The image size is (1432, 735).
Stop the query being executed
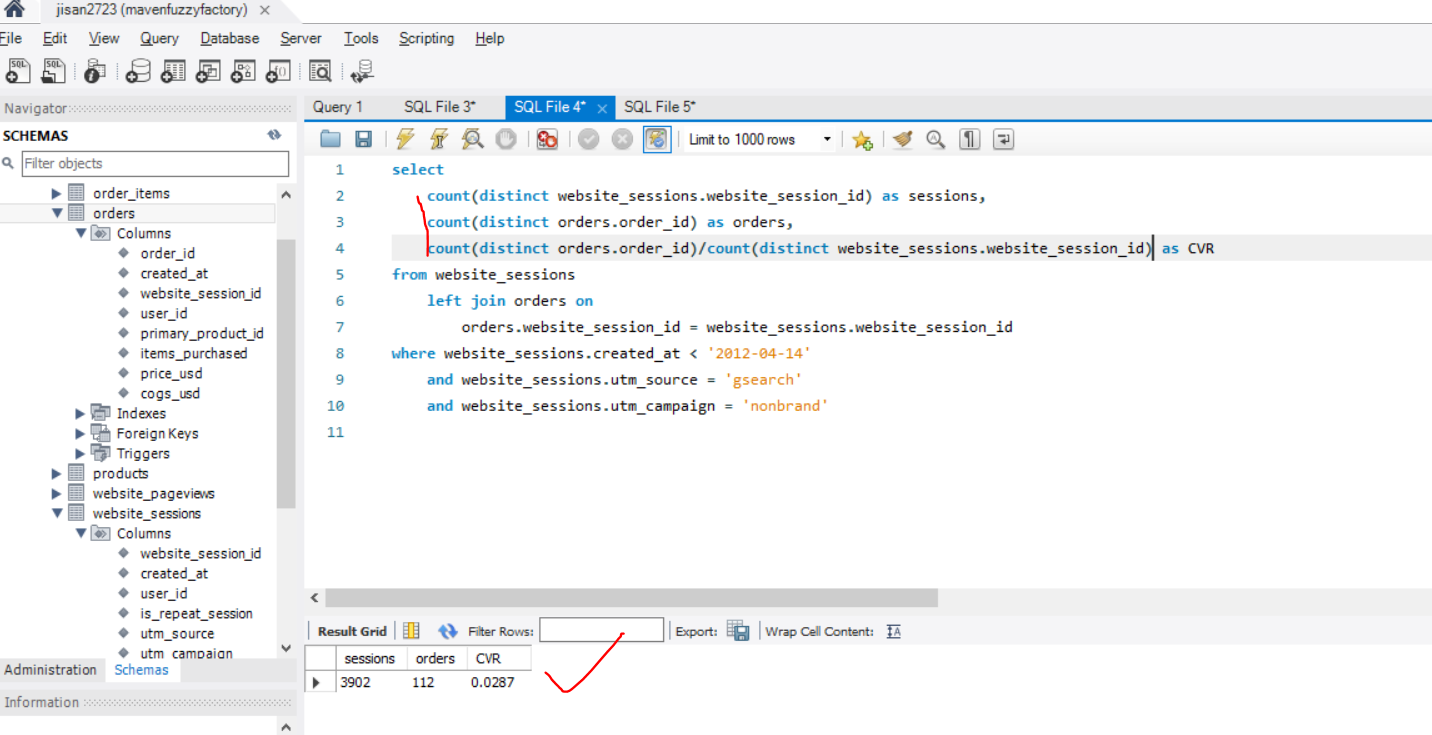tap(506, 140)
